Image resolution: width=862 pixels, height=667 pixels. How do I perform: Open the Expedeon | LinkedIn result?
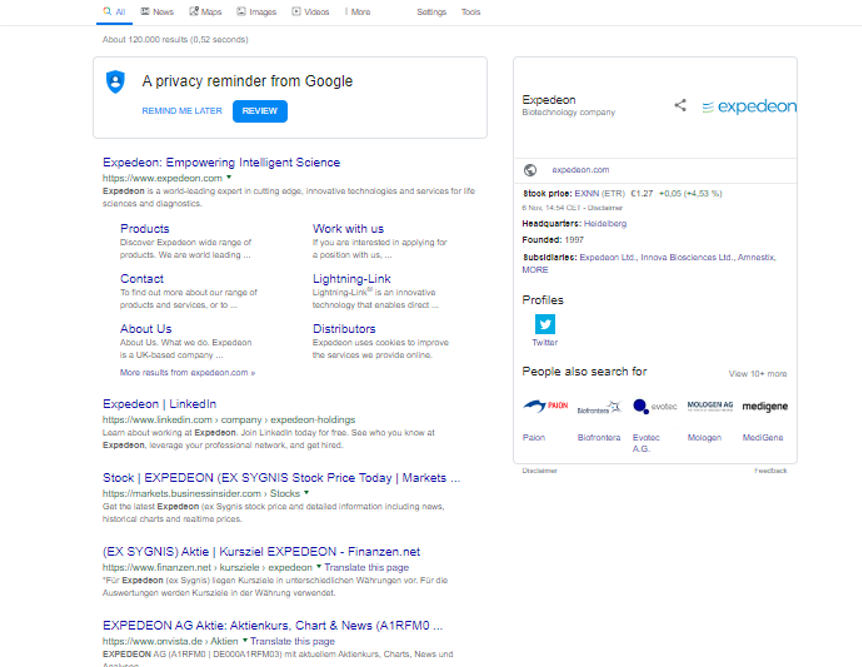(159, 404)
